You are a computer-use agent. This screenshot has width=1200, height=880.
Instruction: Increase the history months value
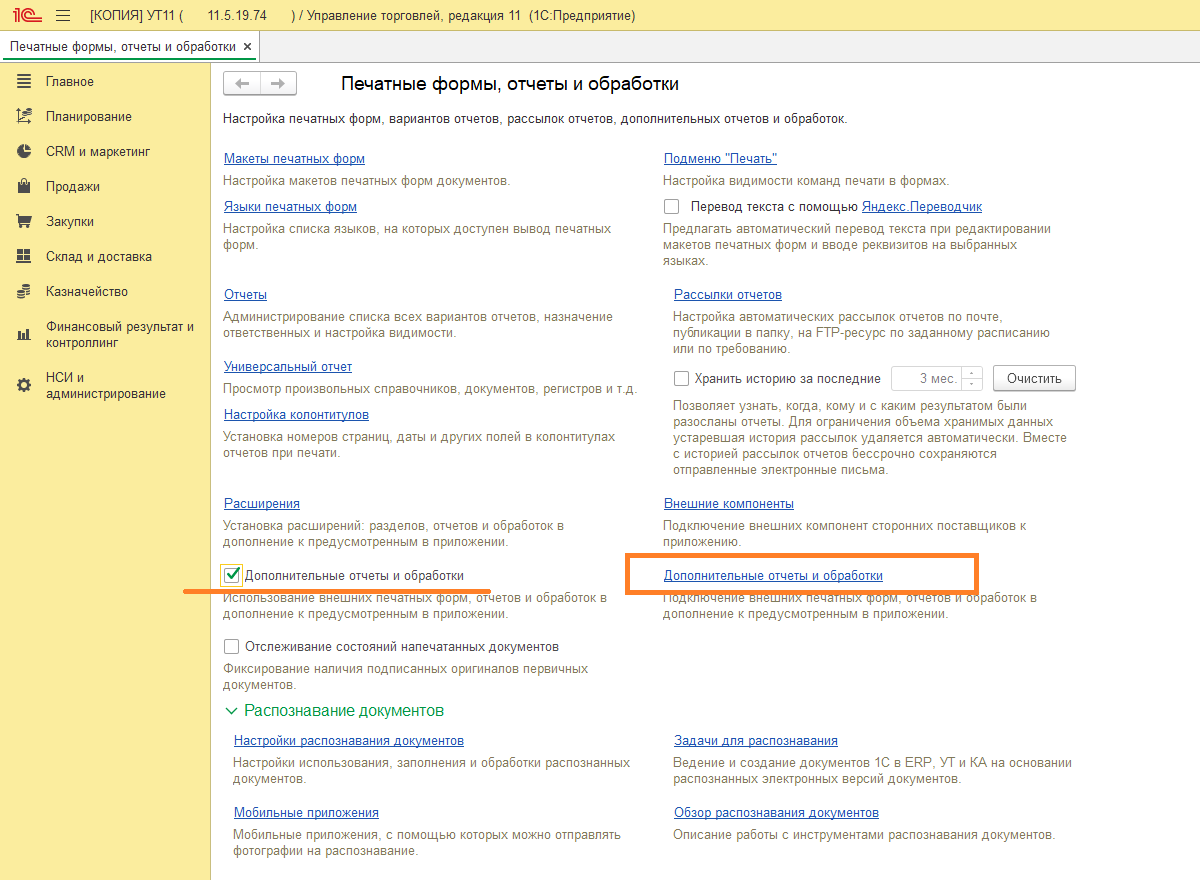click(973, 374)
